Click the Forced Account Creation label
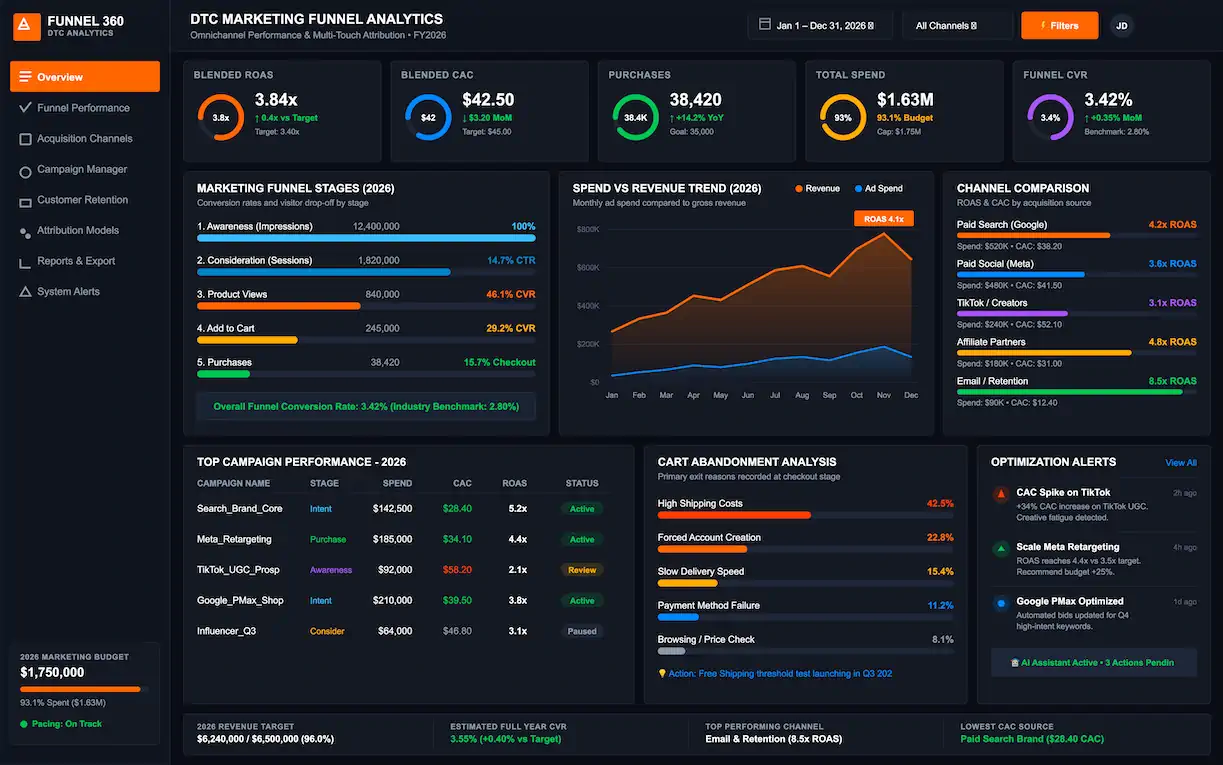The width and height of the screenshot is (1223, 765). click(709, 538)
